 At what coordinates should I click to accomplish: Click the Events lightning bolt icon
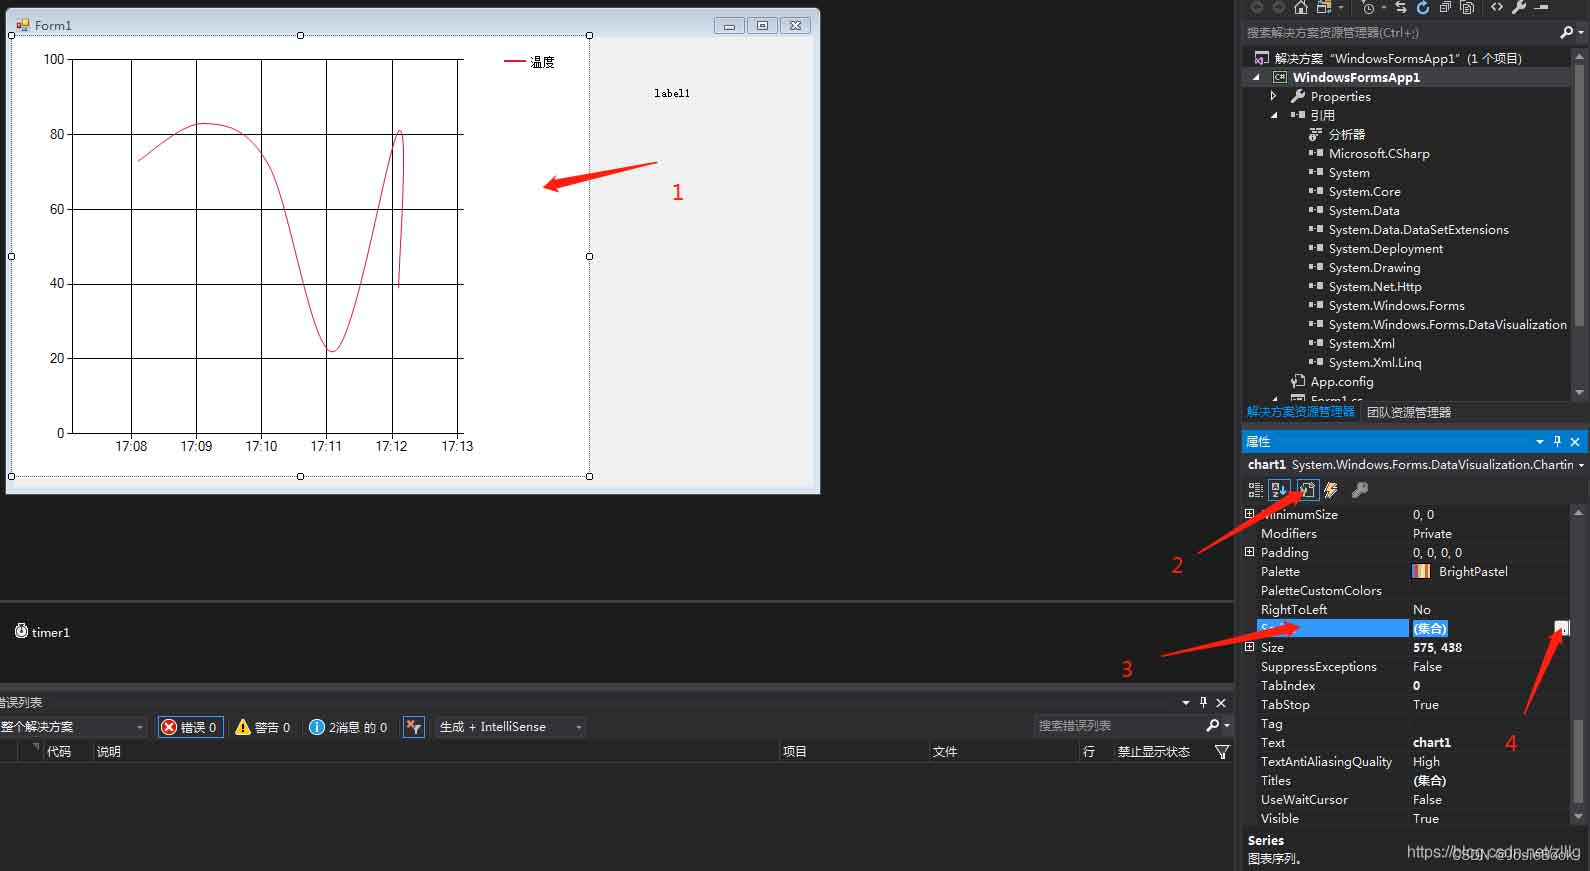pos(1331,490)
